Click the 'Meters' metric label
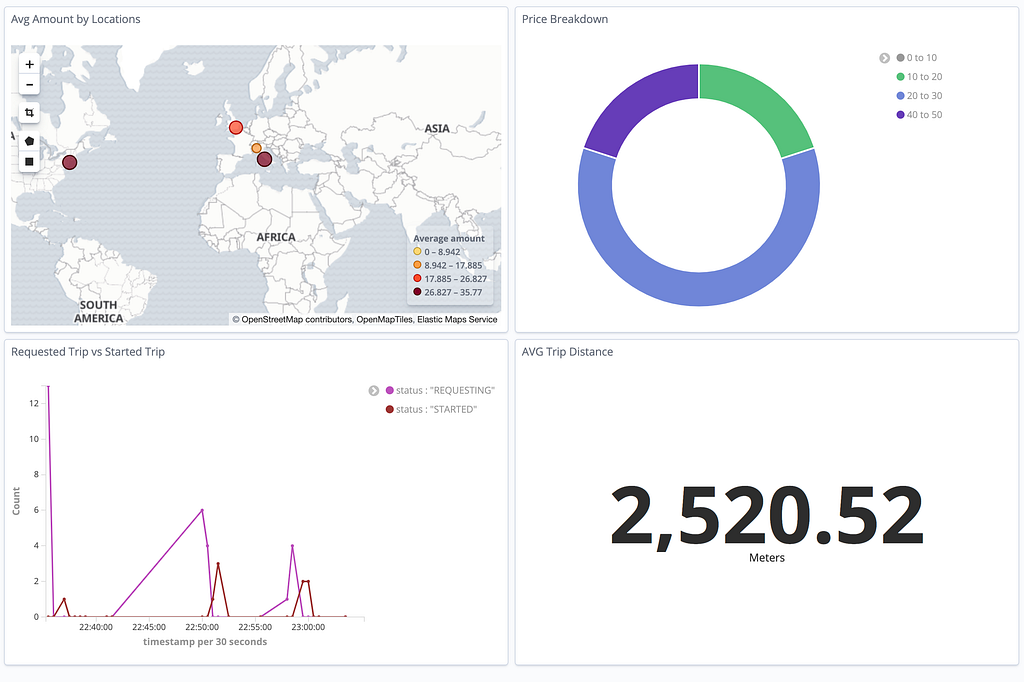 (767, 558)
